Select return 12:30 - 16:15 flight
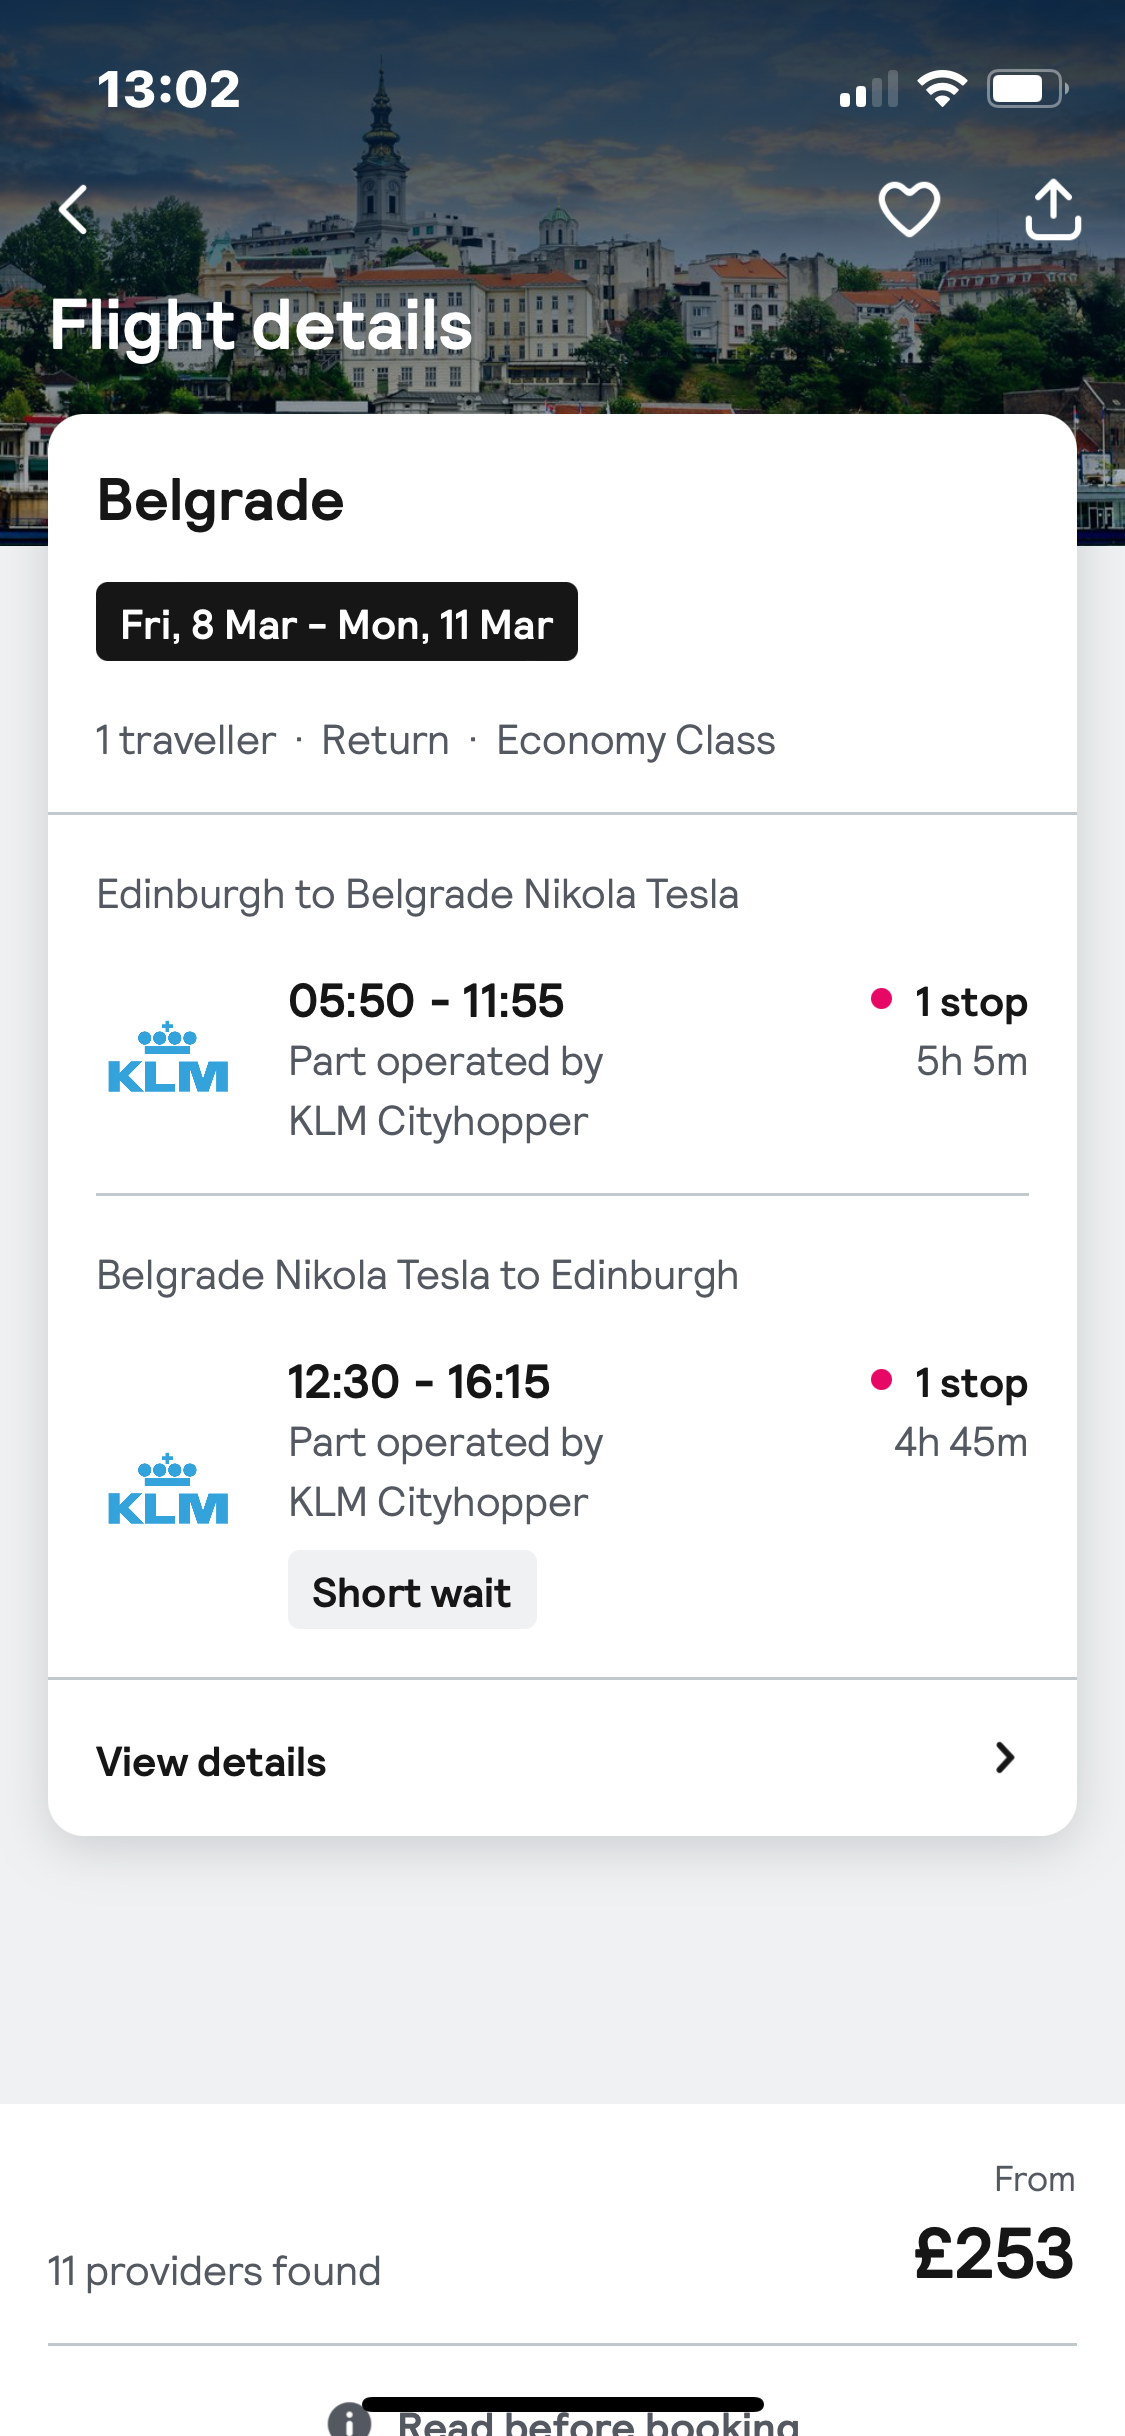 point(419,1382)
